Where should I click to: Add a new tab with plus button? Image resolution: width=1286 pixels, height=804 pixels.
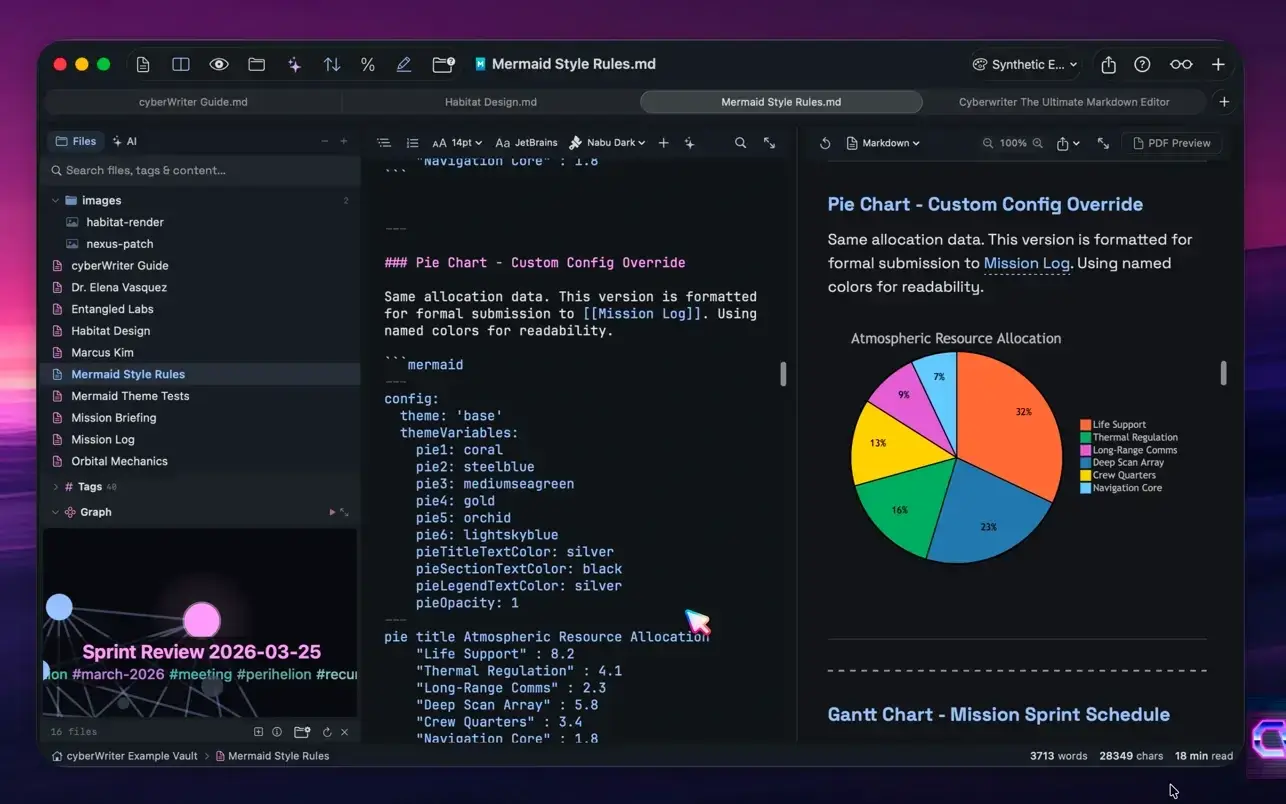(x=1224, y=102)
